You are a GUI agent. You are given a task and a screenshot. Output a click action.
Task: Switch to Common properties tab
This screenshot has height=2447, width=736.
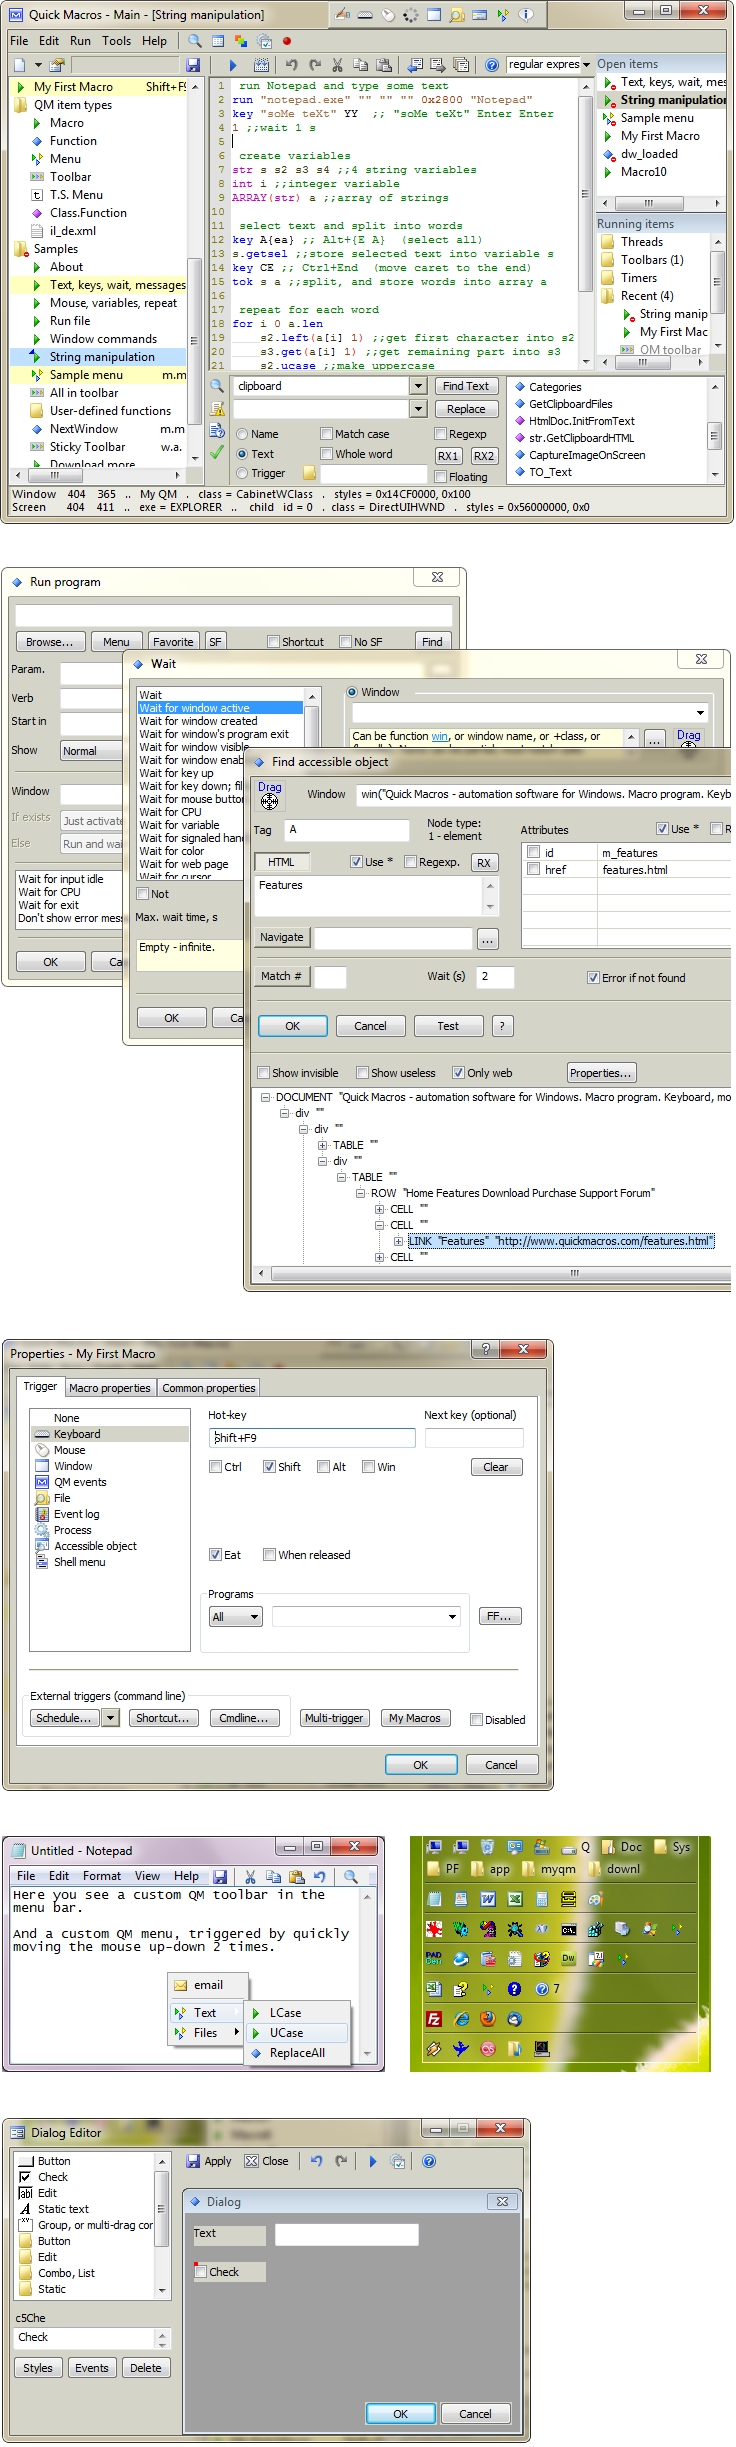(x=209, y=1388)
